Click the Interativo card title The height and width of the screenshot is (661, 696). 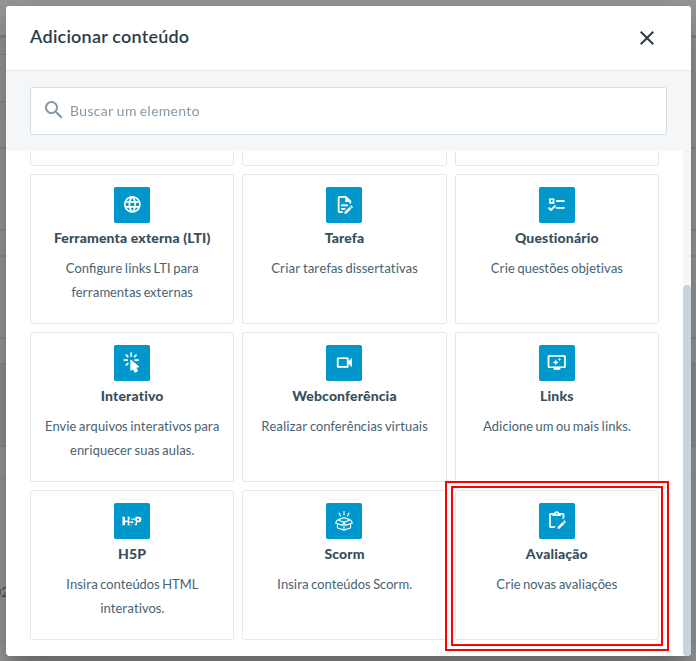pyautogui.click(x=132, y=396)
